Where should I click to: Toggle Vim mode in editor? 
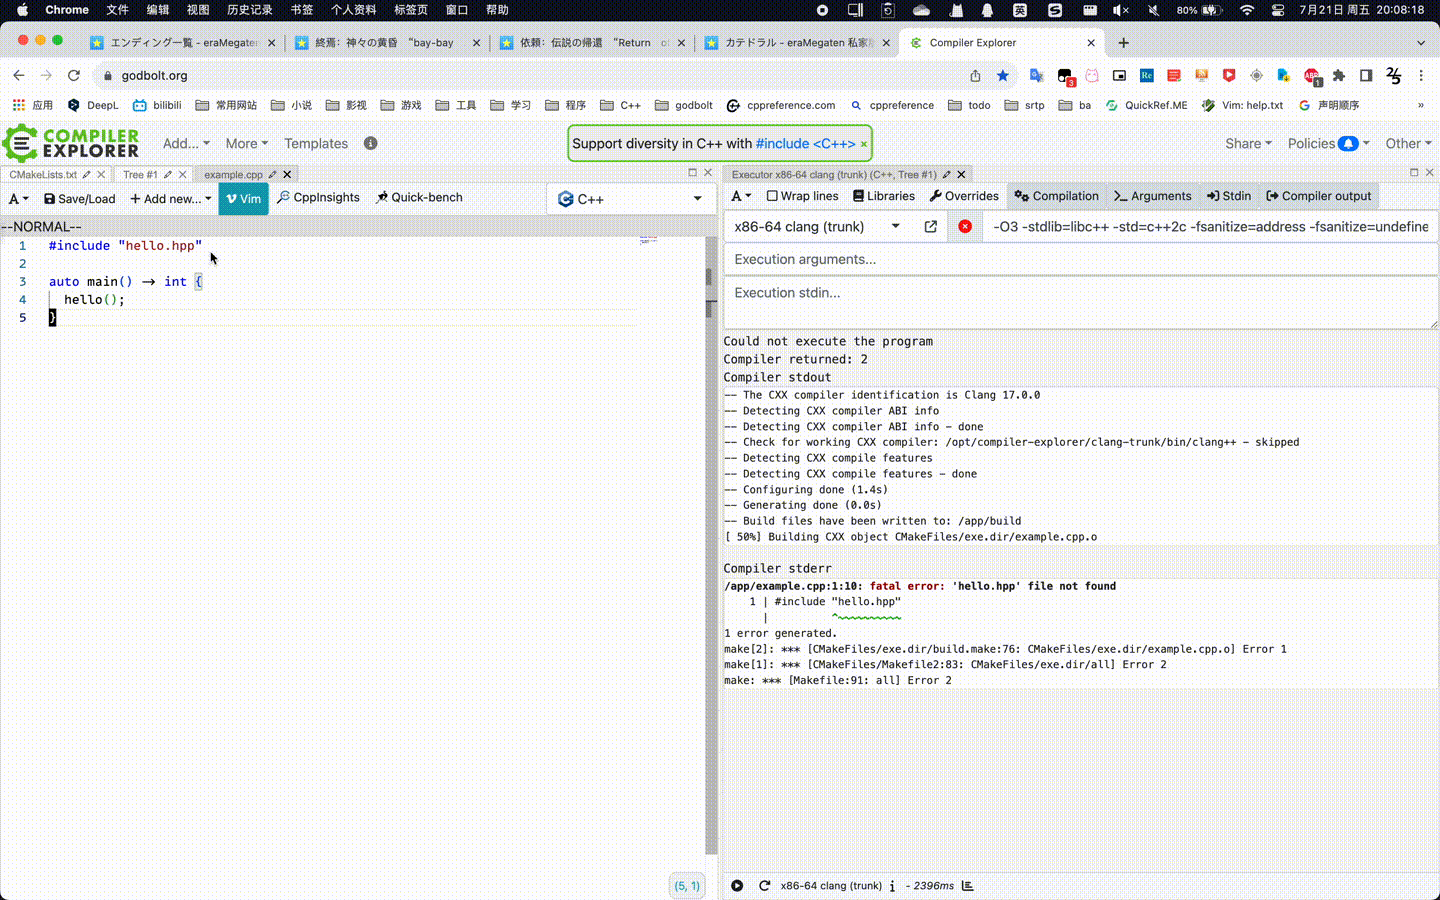[243, 198]
